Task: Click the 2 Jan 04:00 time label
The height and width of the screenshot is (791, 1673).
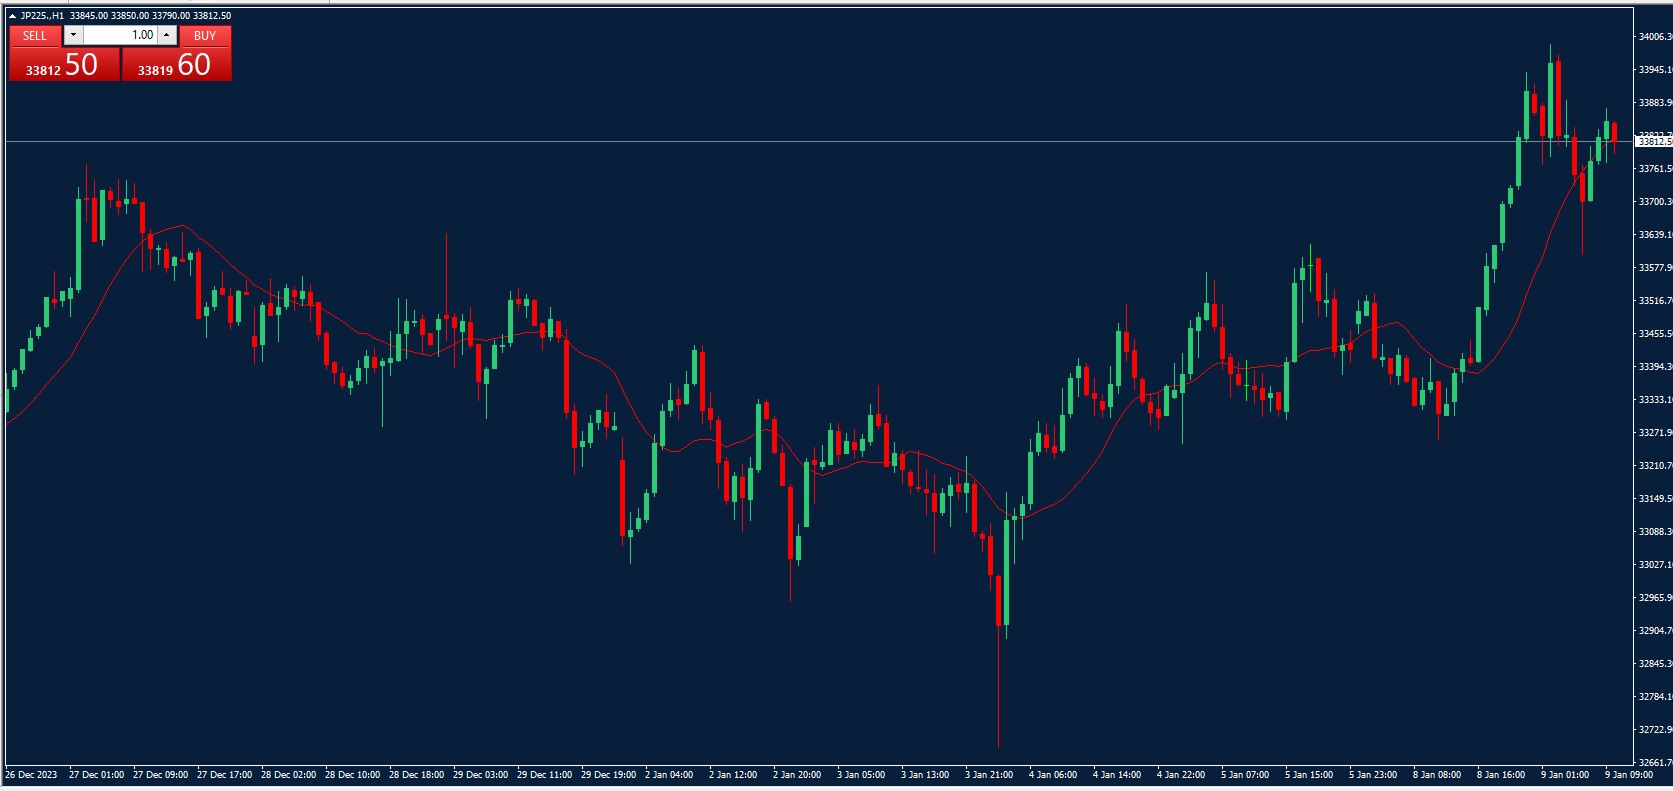Action: (x=671, y=774)
